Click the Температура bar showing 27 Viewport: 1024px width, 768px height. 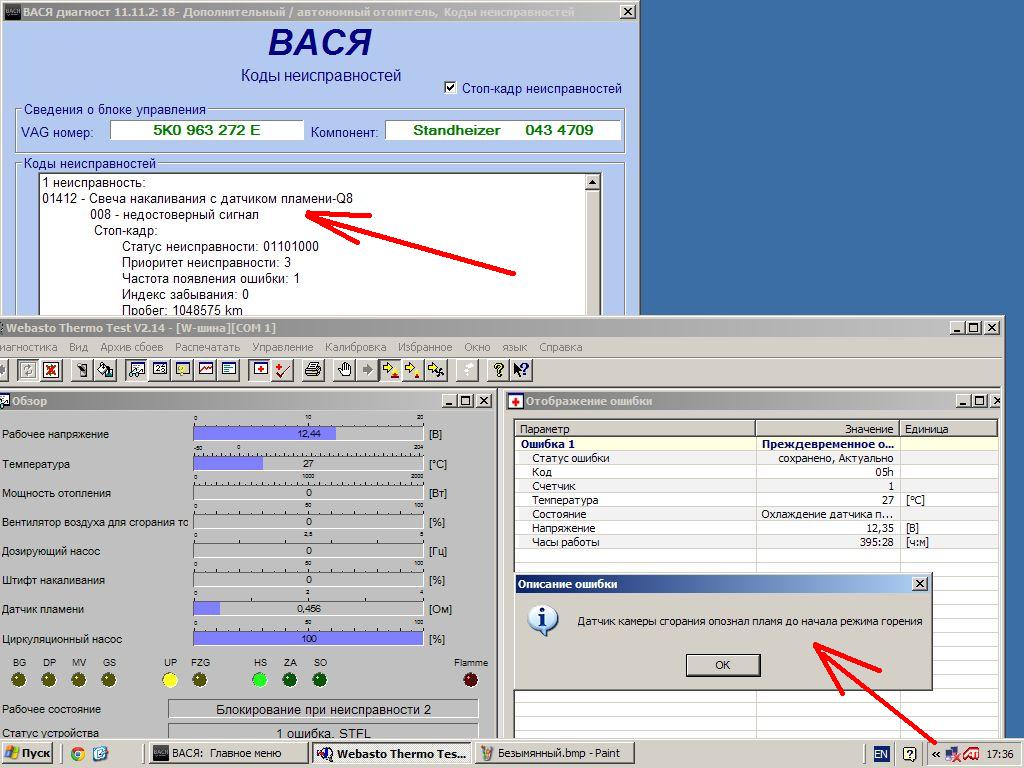(308, 464)
